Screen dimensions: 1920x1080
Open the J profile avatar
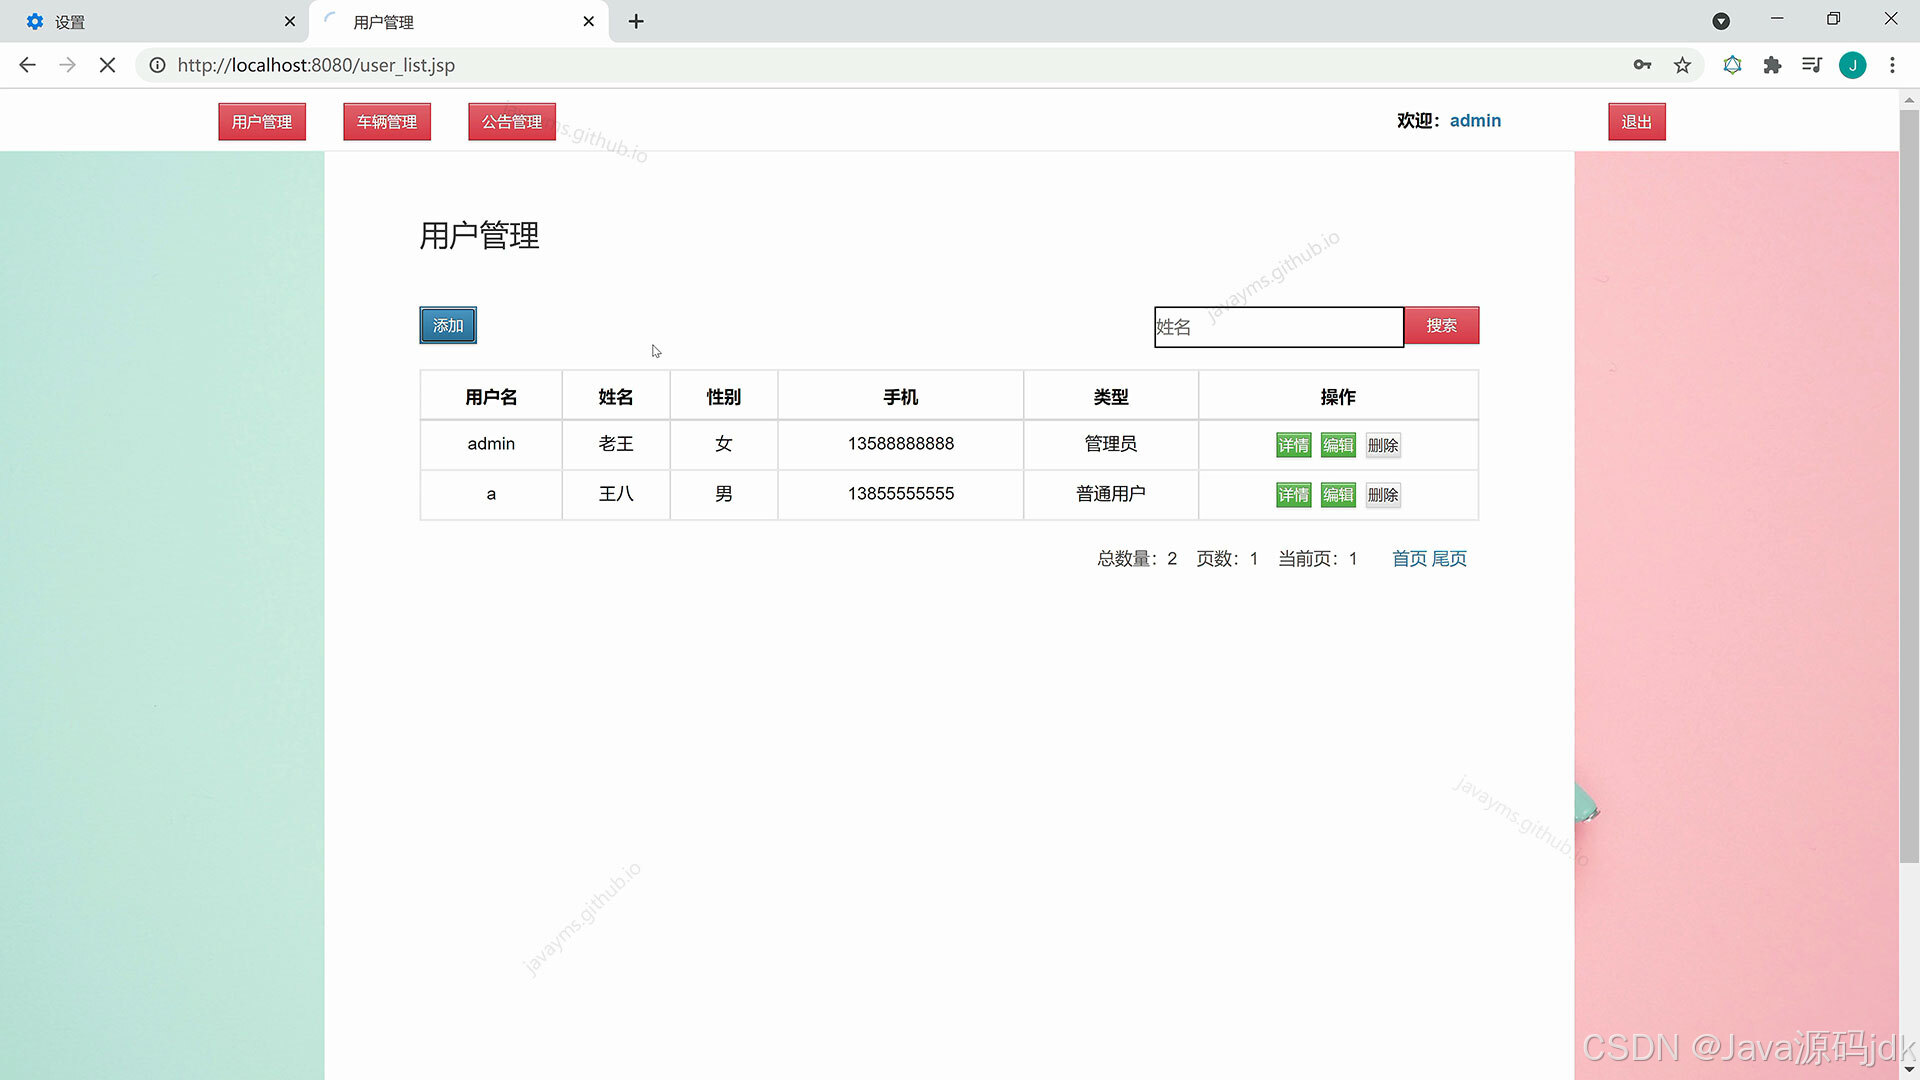(1852, 65)
